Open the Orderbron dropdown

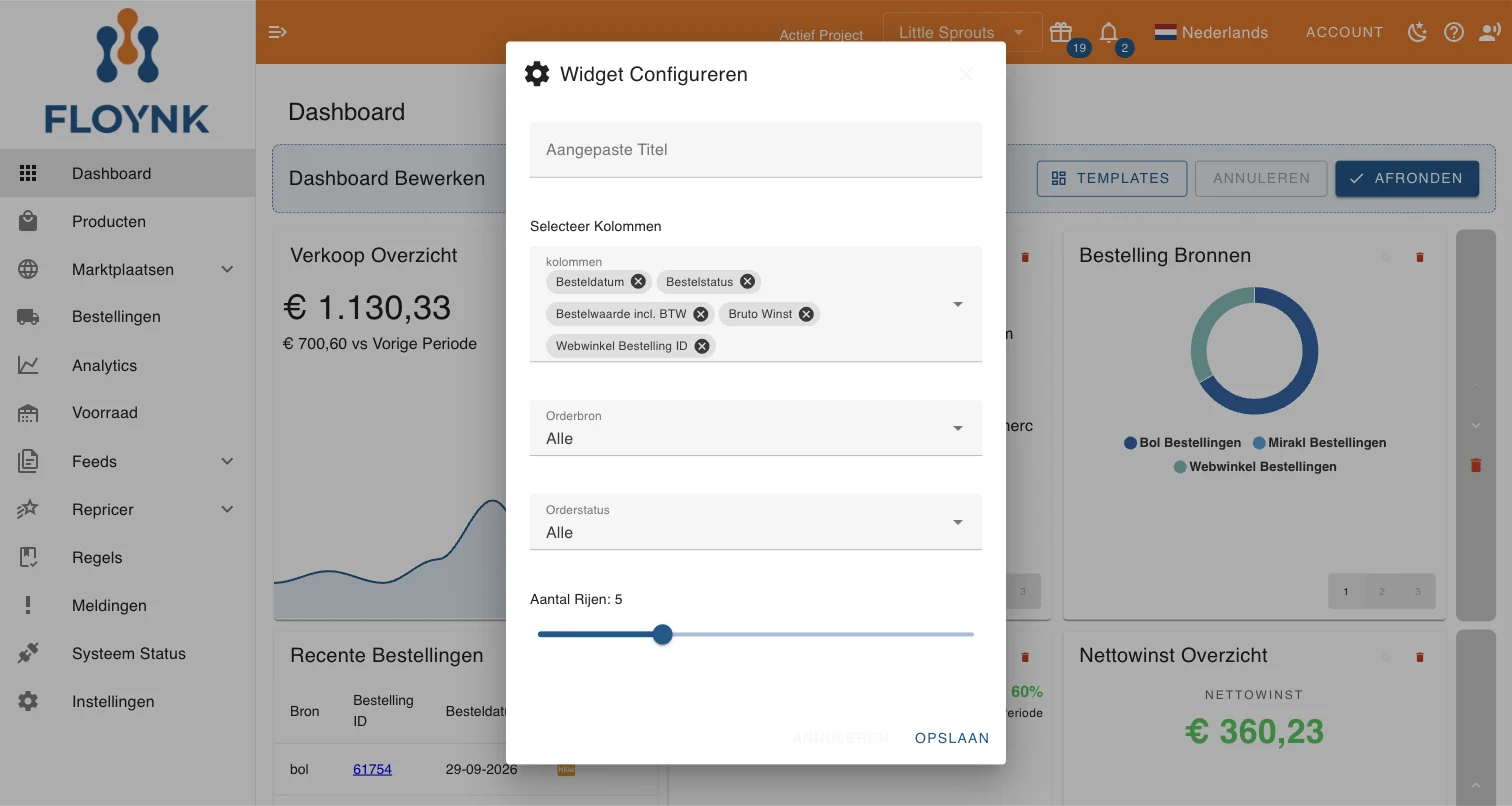(756, 428)
